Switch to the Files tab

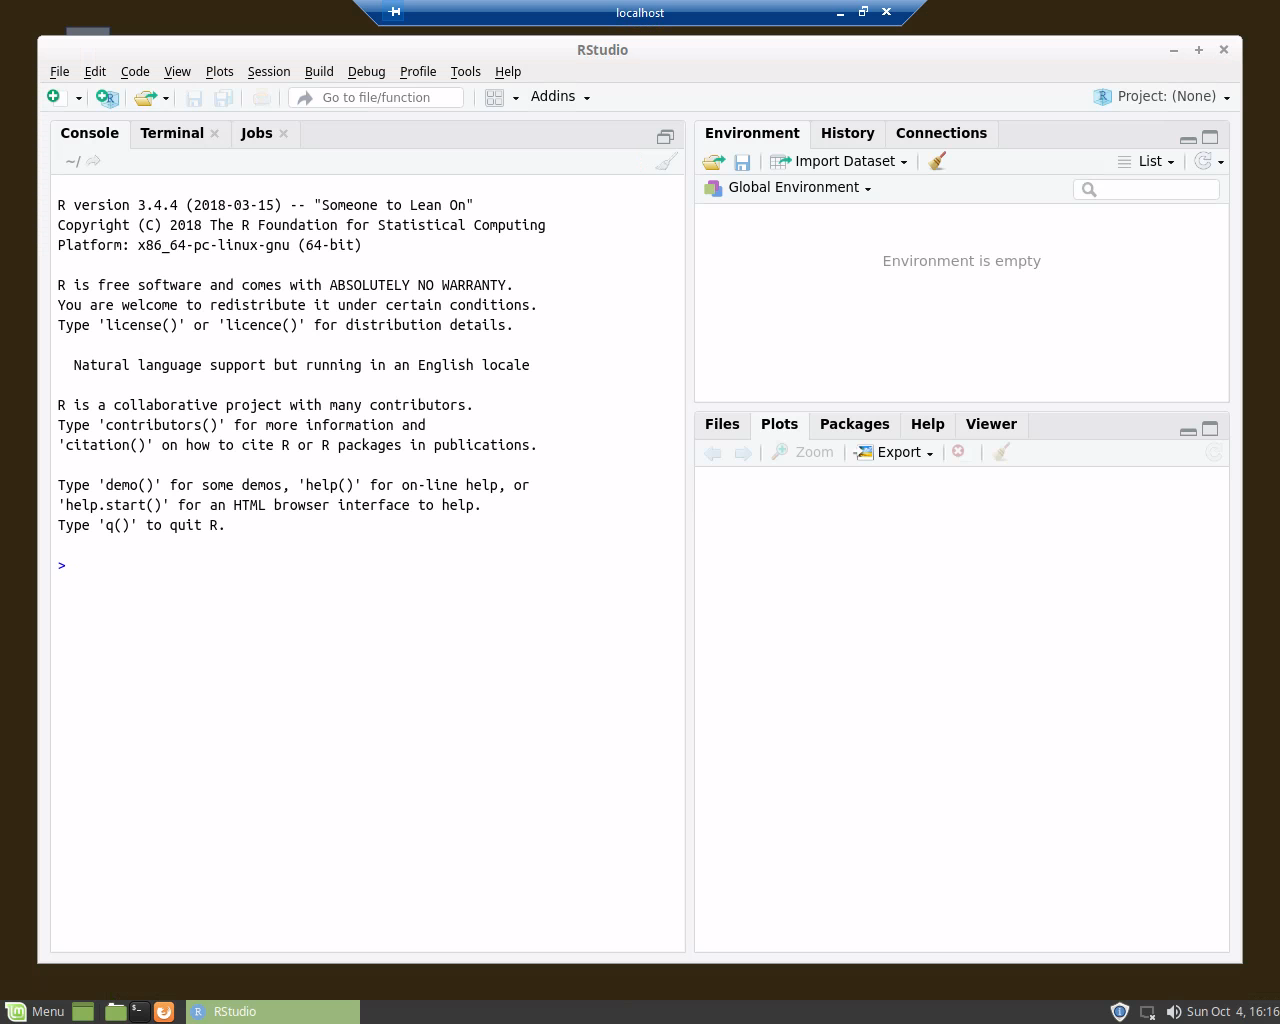tap(722, 424)
